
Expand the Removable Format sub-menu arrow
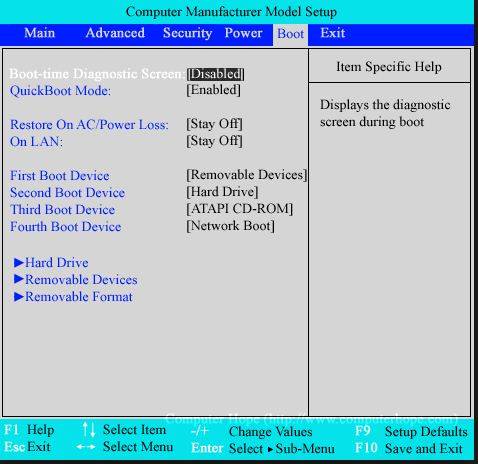coord(19,297)
